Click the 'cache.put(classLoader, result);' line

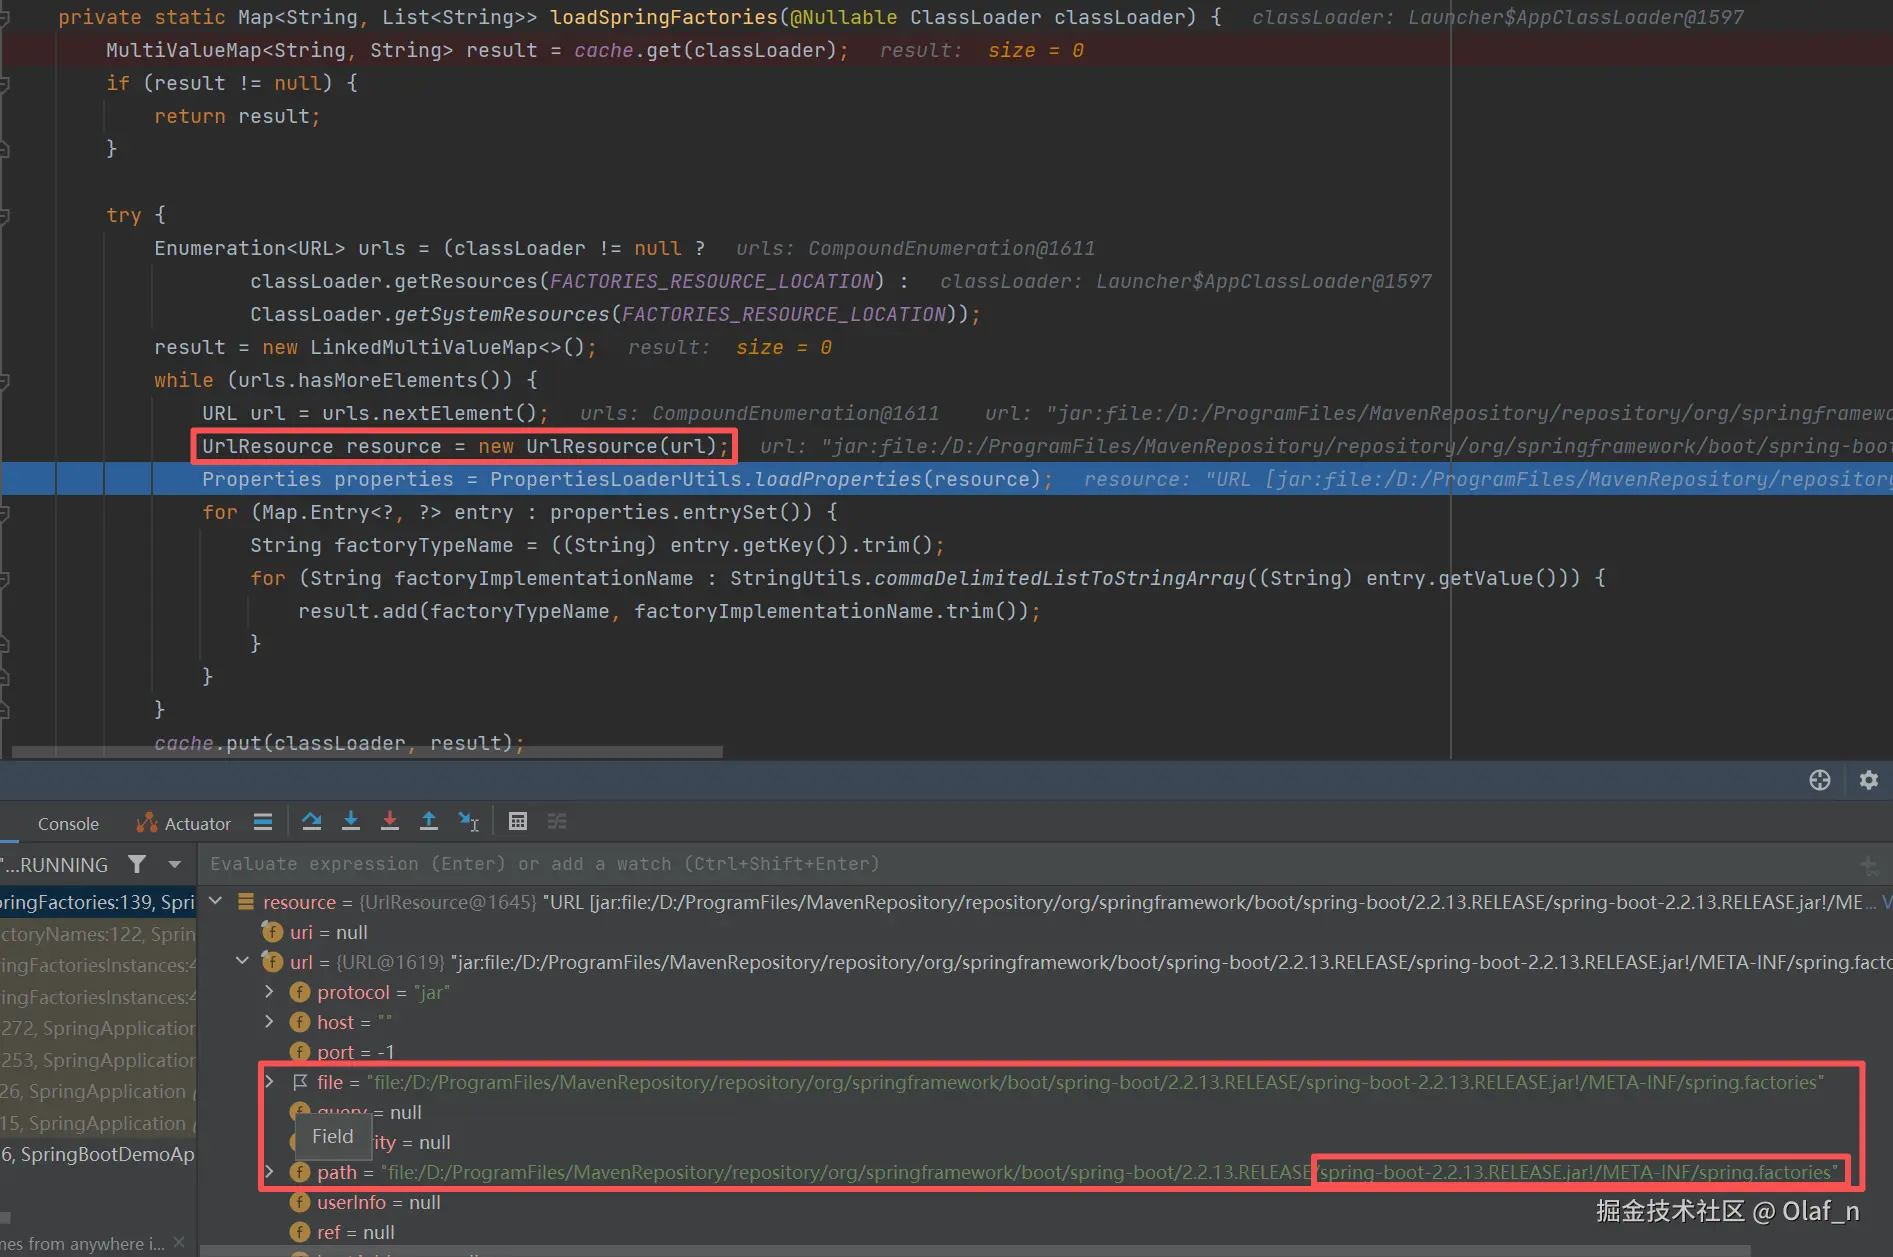(x=339, y=743)
